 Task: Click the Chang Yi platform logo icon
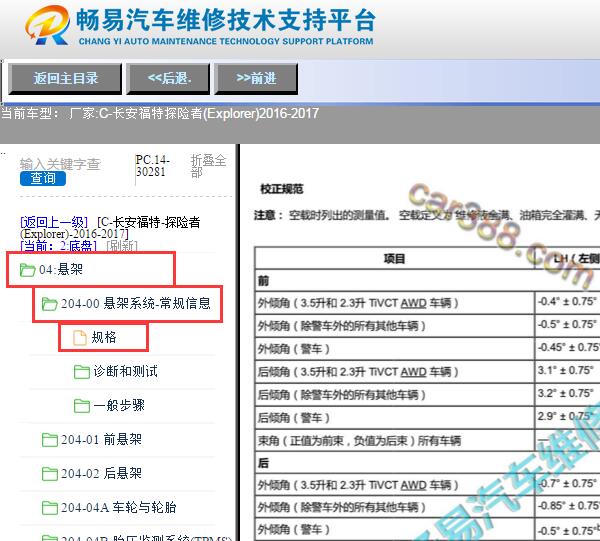point(48,25)
